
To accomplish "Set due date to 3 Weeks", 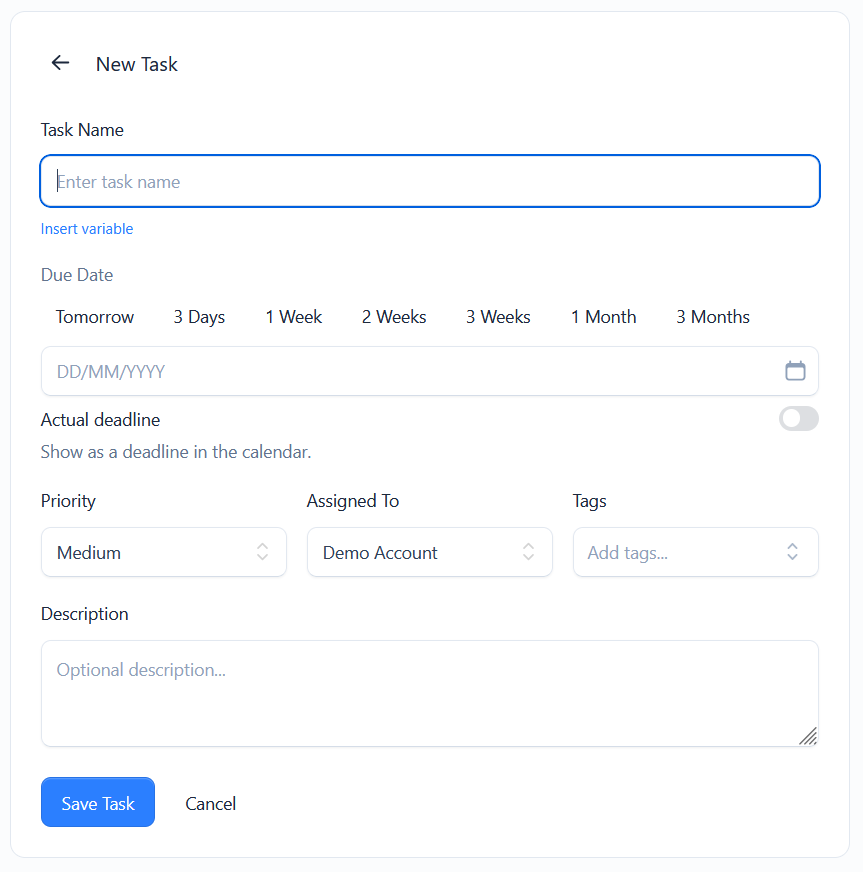I will pyautogui.click(x=498, y=316).
